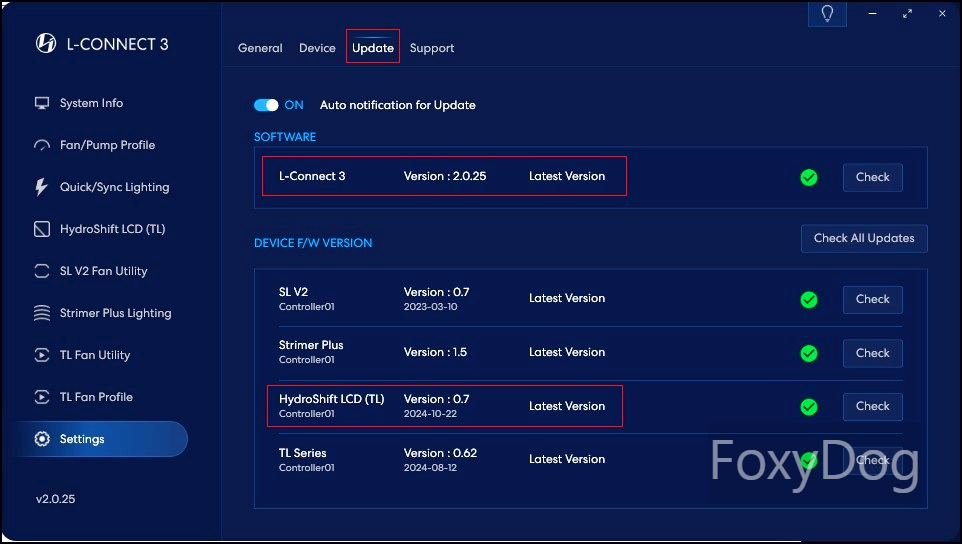Check L-Connect 3 software update
The height and width of the screenshot is (544, 962).
pyautogui.click(x=872, y=177)
